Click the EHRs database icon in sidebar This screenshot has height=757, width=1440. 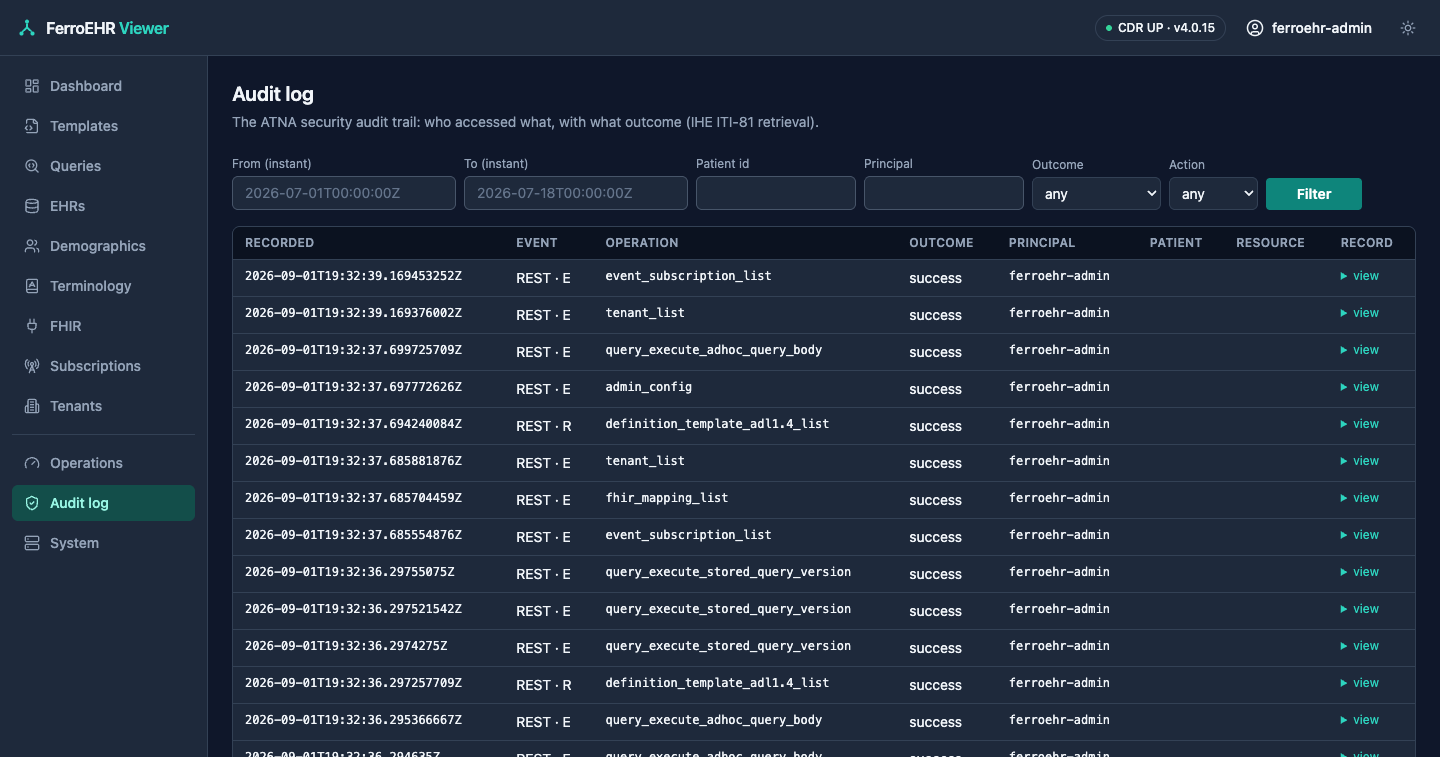(x=32, y=206)
